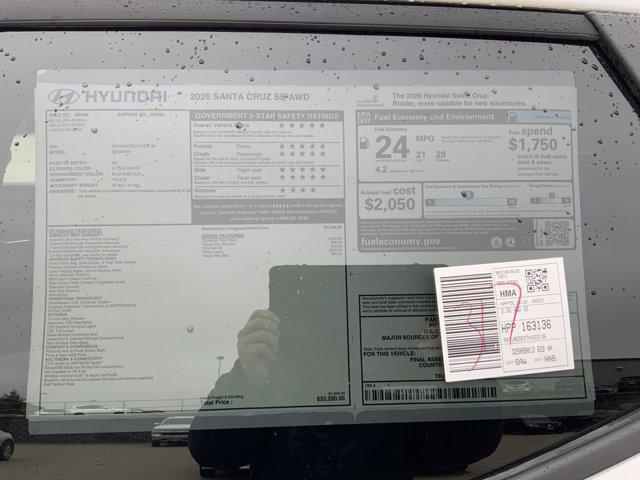Click the Rollover star rating
Image resolution: width=640 pixels, height=480 pixels.
298,190
